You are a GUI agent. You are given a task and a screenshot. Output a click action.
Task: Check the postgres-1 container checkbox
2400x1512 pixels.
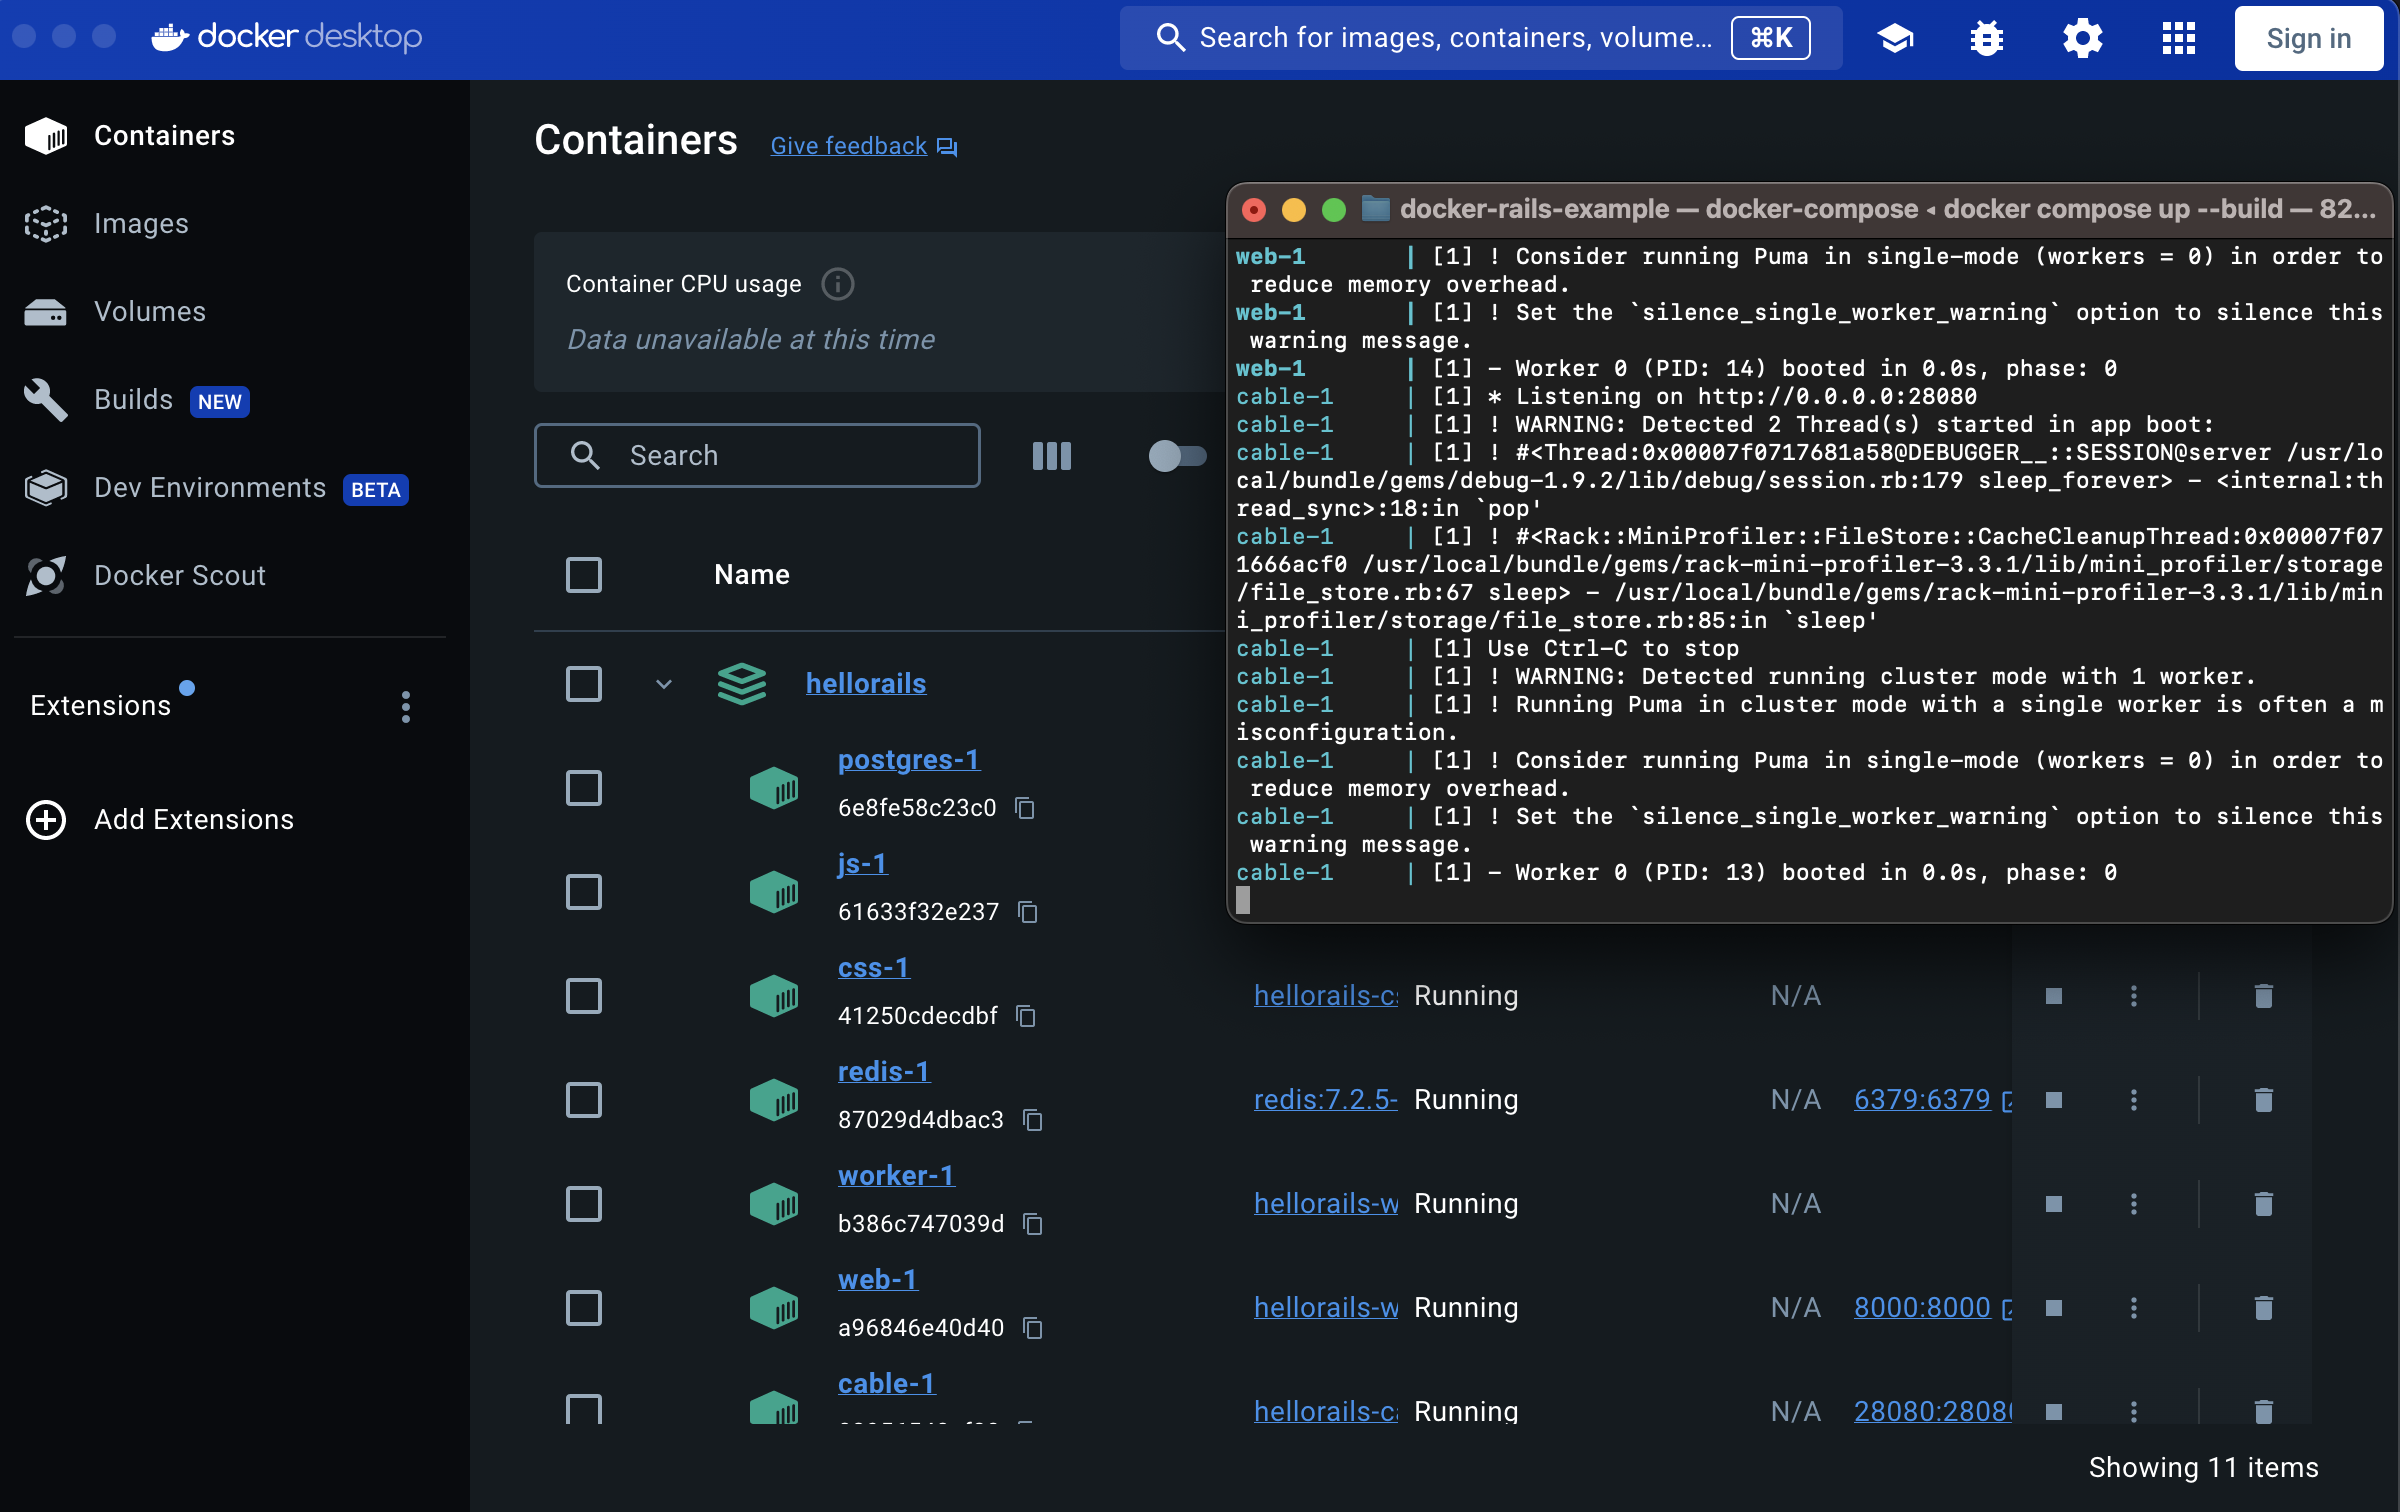pos(583,787)
